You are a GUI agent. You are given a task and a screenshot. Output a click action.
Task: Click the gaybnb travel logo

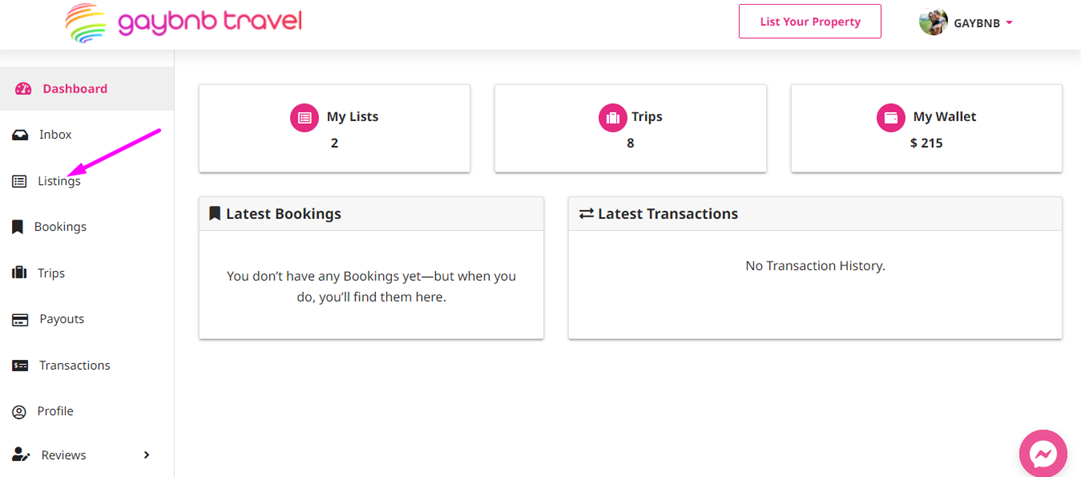pyautogui.click(x=183, y=23)
